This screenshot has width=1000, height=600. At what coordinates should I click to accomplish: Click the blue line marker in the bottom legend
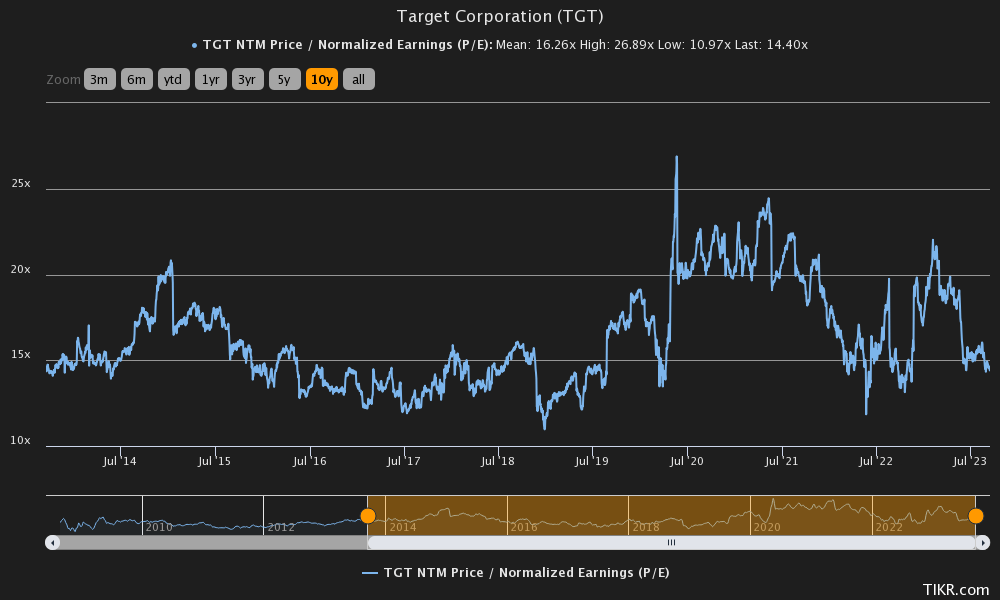click(371, 572)
